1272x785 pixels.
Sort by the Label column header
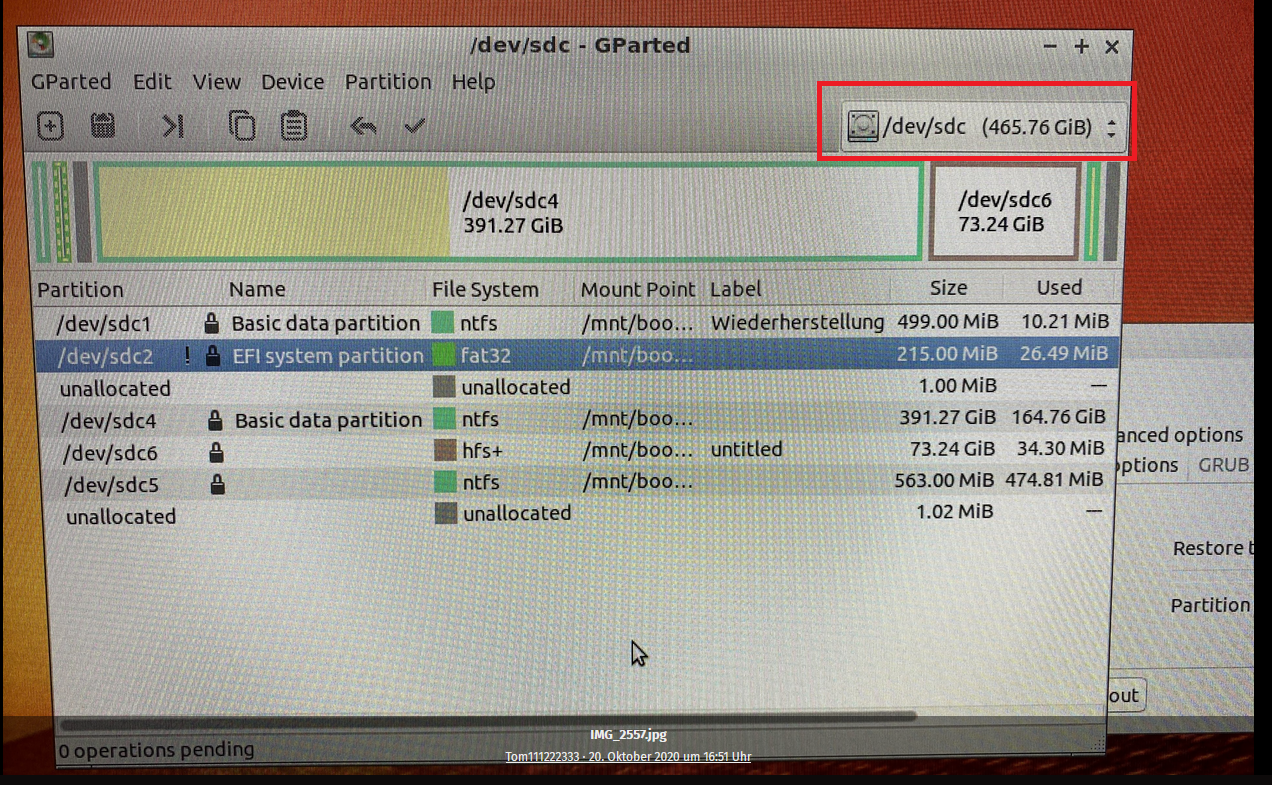736,289
